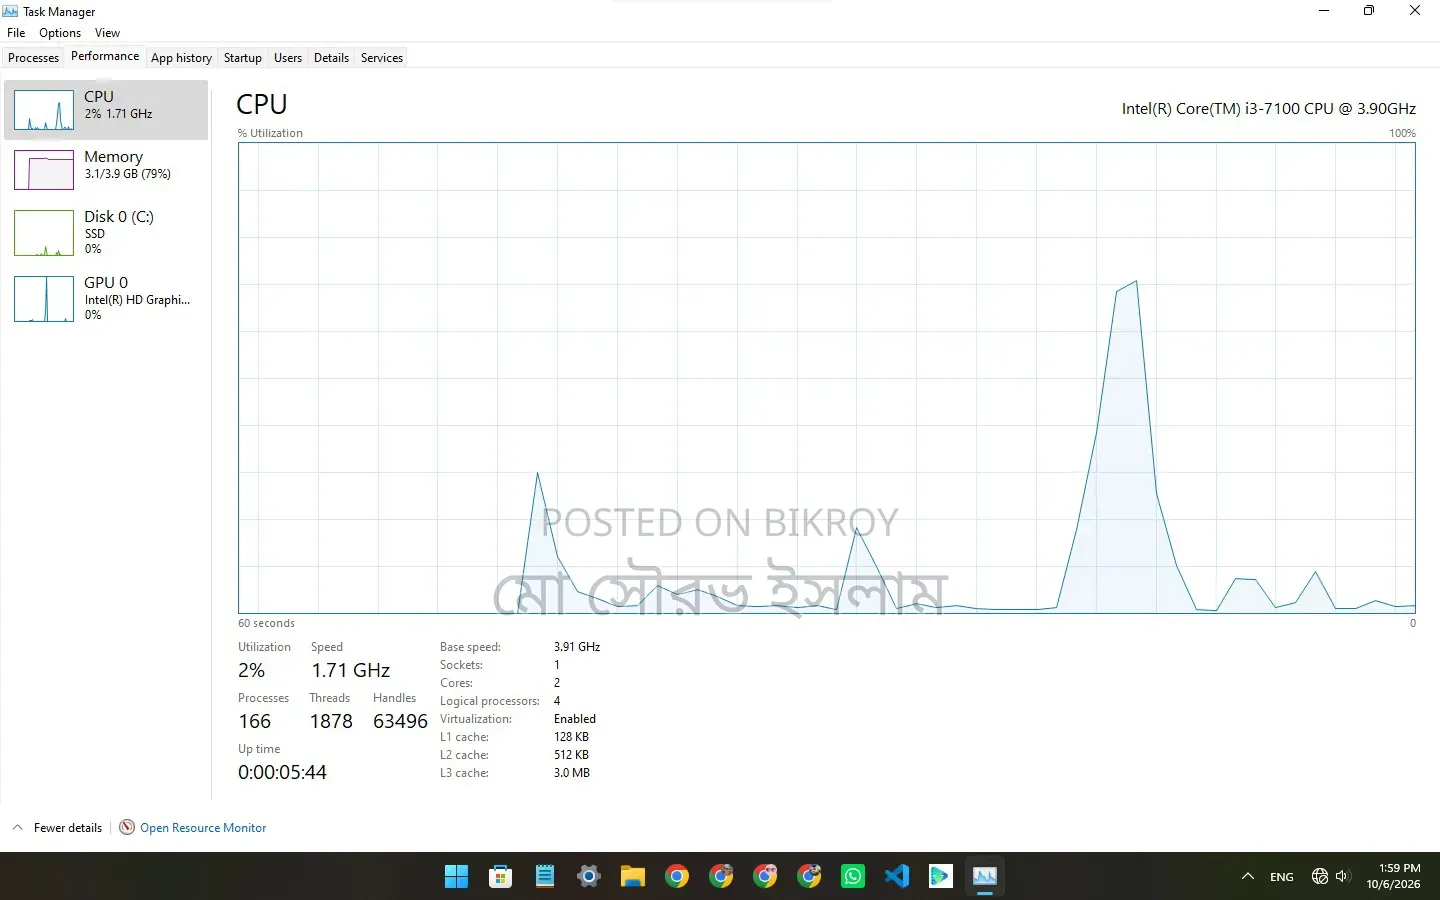Screen dimensions: 1440x900
Task: Open File Explorer from the taskbar
Action: (x=632, y=877)
